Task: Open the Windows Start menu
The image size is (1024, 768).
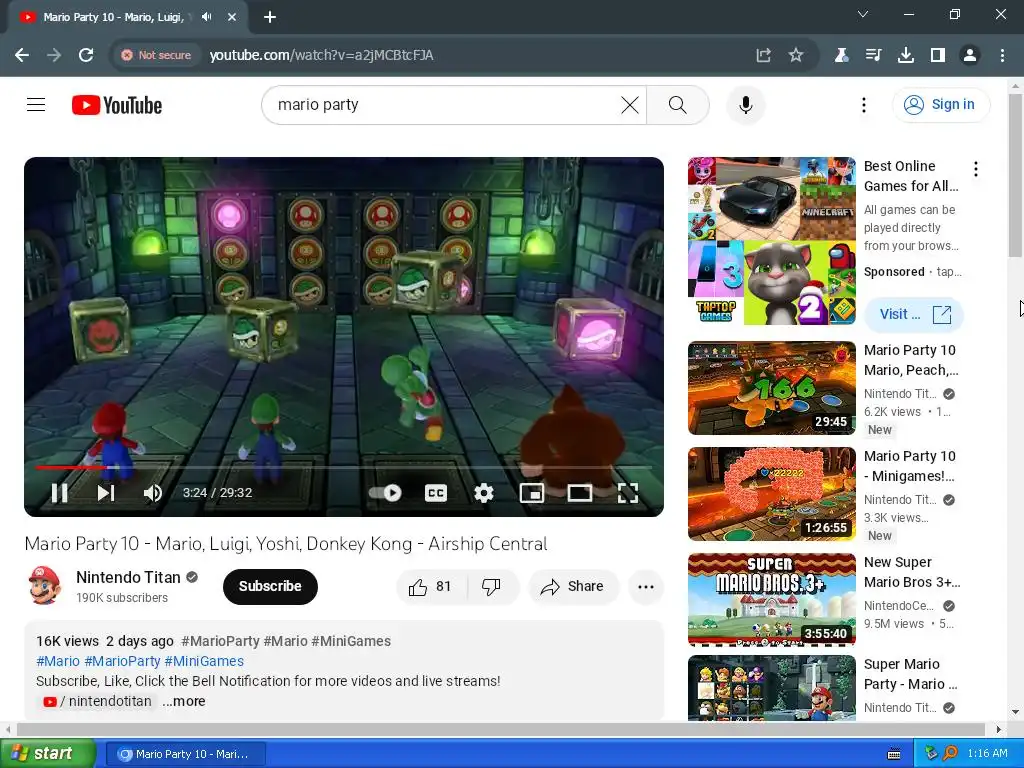Action: 47,754
